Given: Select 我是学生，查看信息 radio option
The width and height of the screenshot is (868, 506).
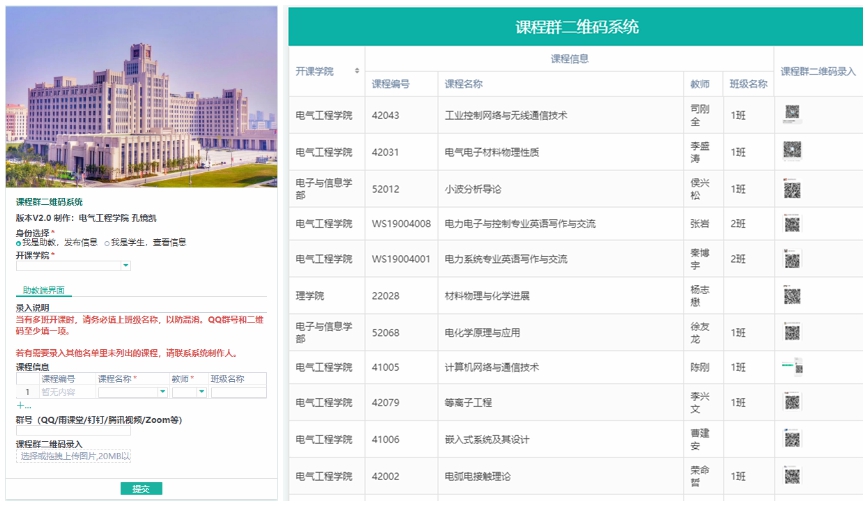Looking at the screenshot, I should (x=105, y=242).
